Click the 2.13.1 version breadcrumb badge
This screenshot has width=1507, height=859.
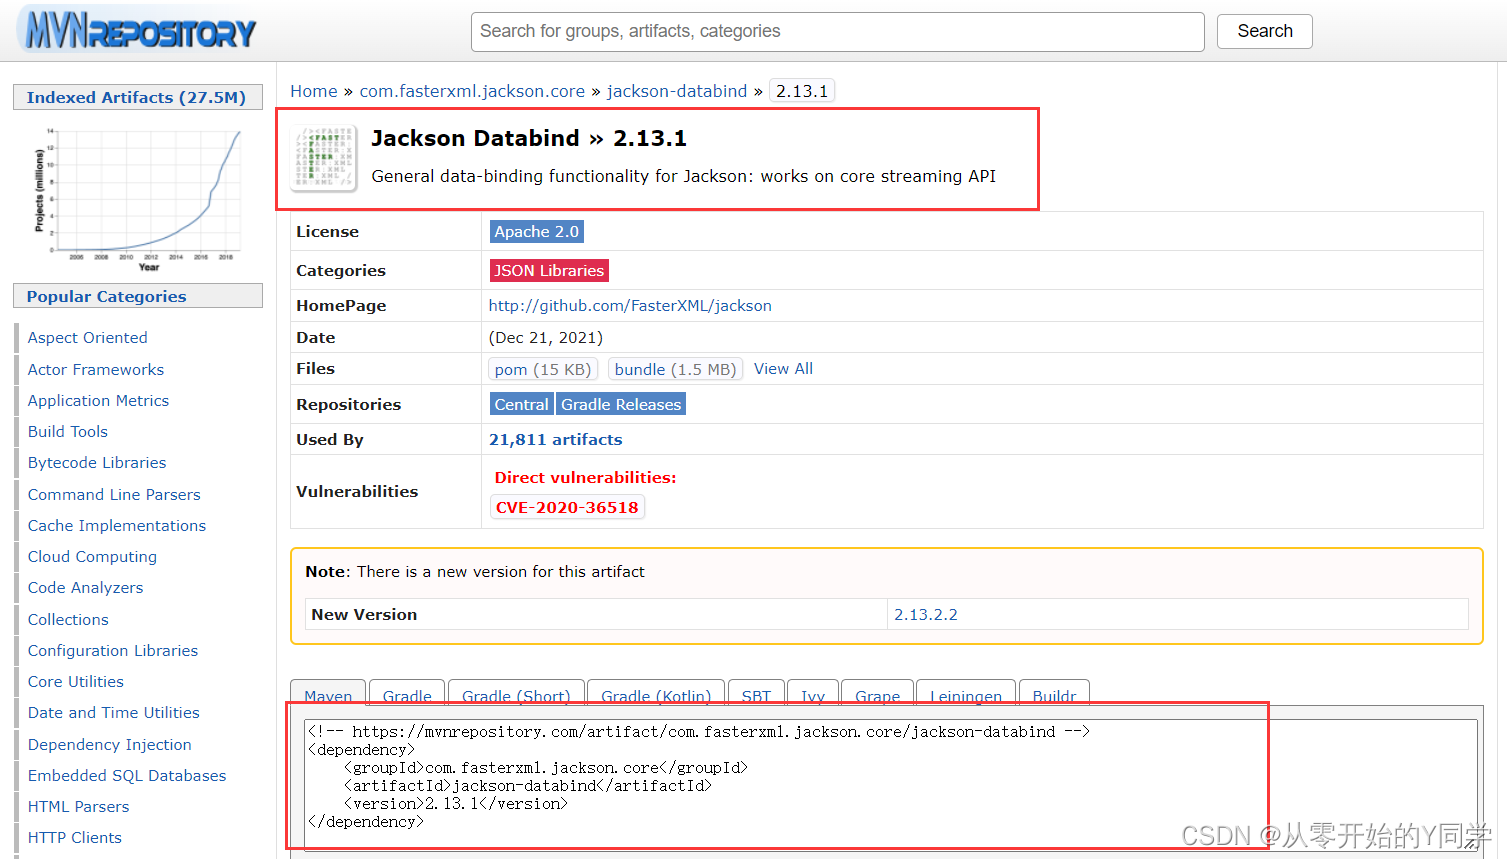pyautogui.click(x=802, y=91)
